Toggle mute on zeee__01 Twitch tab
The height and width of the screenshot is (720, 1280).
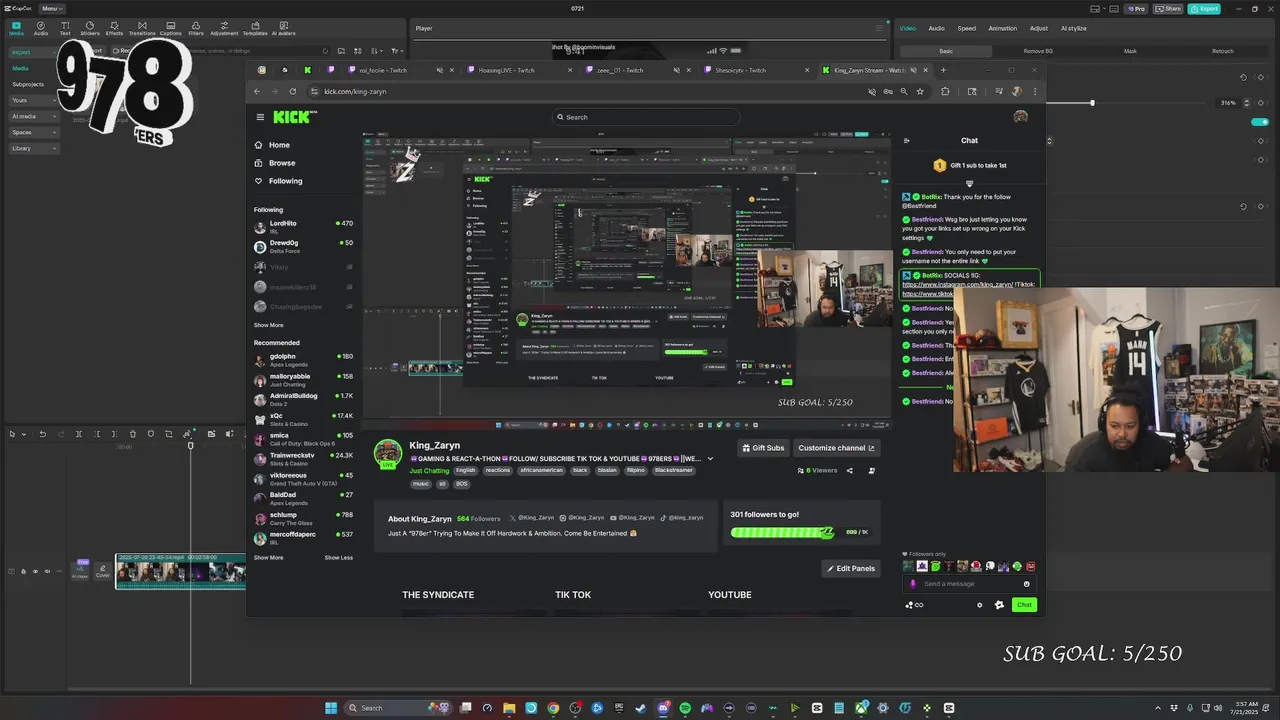(x=676, y=70)
